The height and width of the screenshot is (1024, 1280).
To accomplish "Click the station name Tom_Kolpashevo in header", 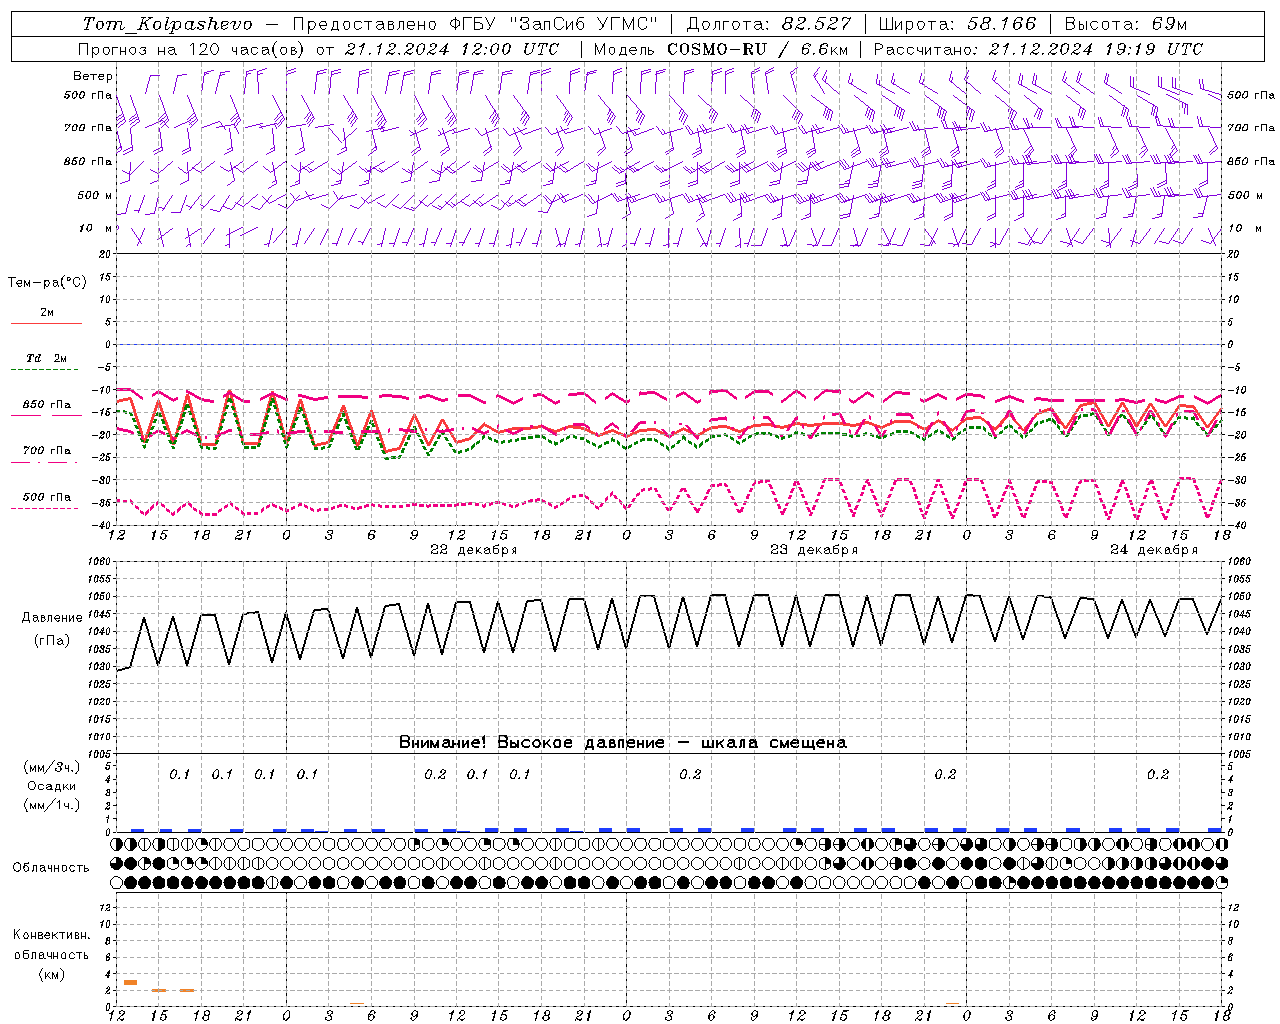I will tap(167, 24).
